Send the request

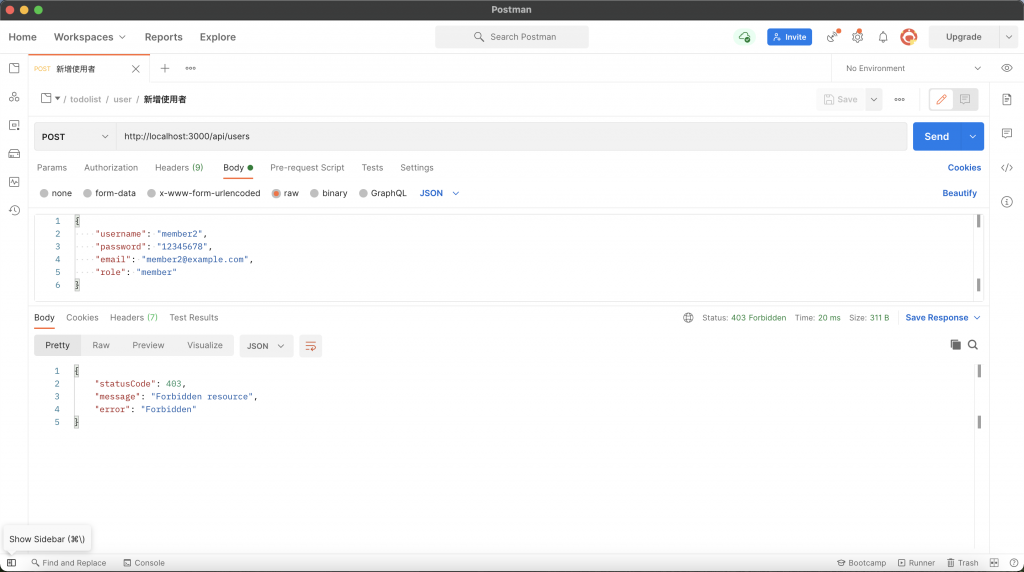click(x=936, y=136)
